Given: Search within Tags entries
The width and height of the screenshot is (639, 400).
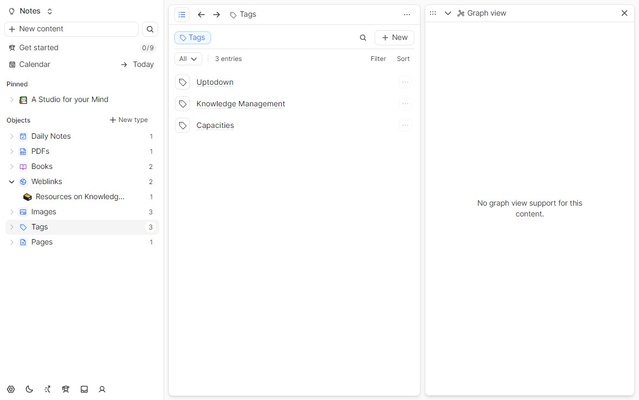Looking at the screenshot, I should click(363, 37).
